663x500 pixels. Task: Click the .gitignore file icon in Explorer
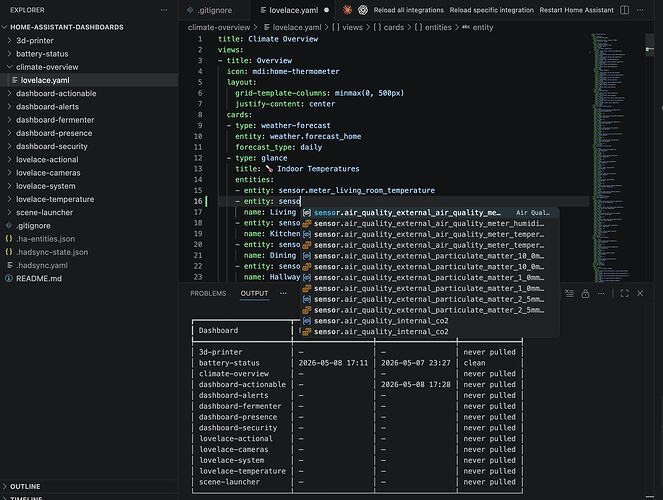click(x=9, y=226)
